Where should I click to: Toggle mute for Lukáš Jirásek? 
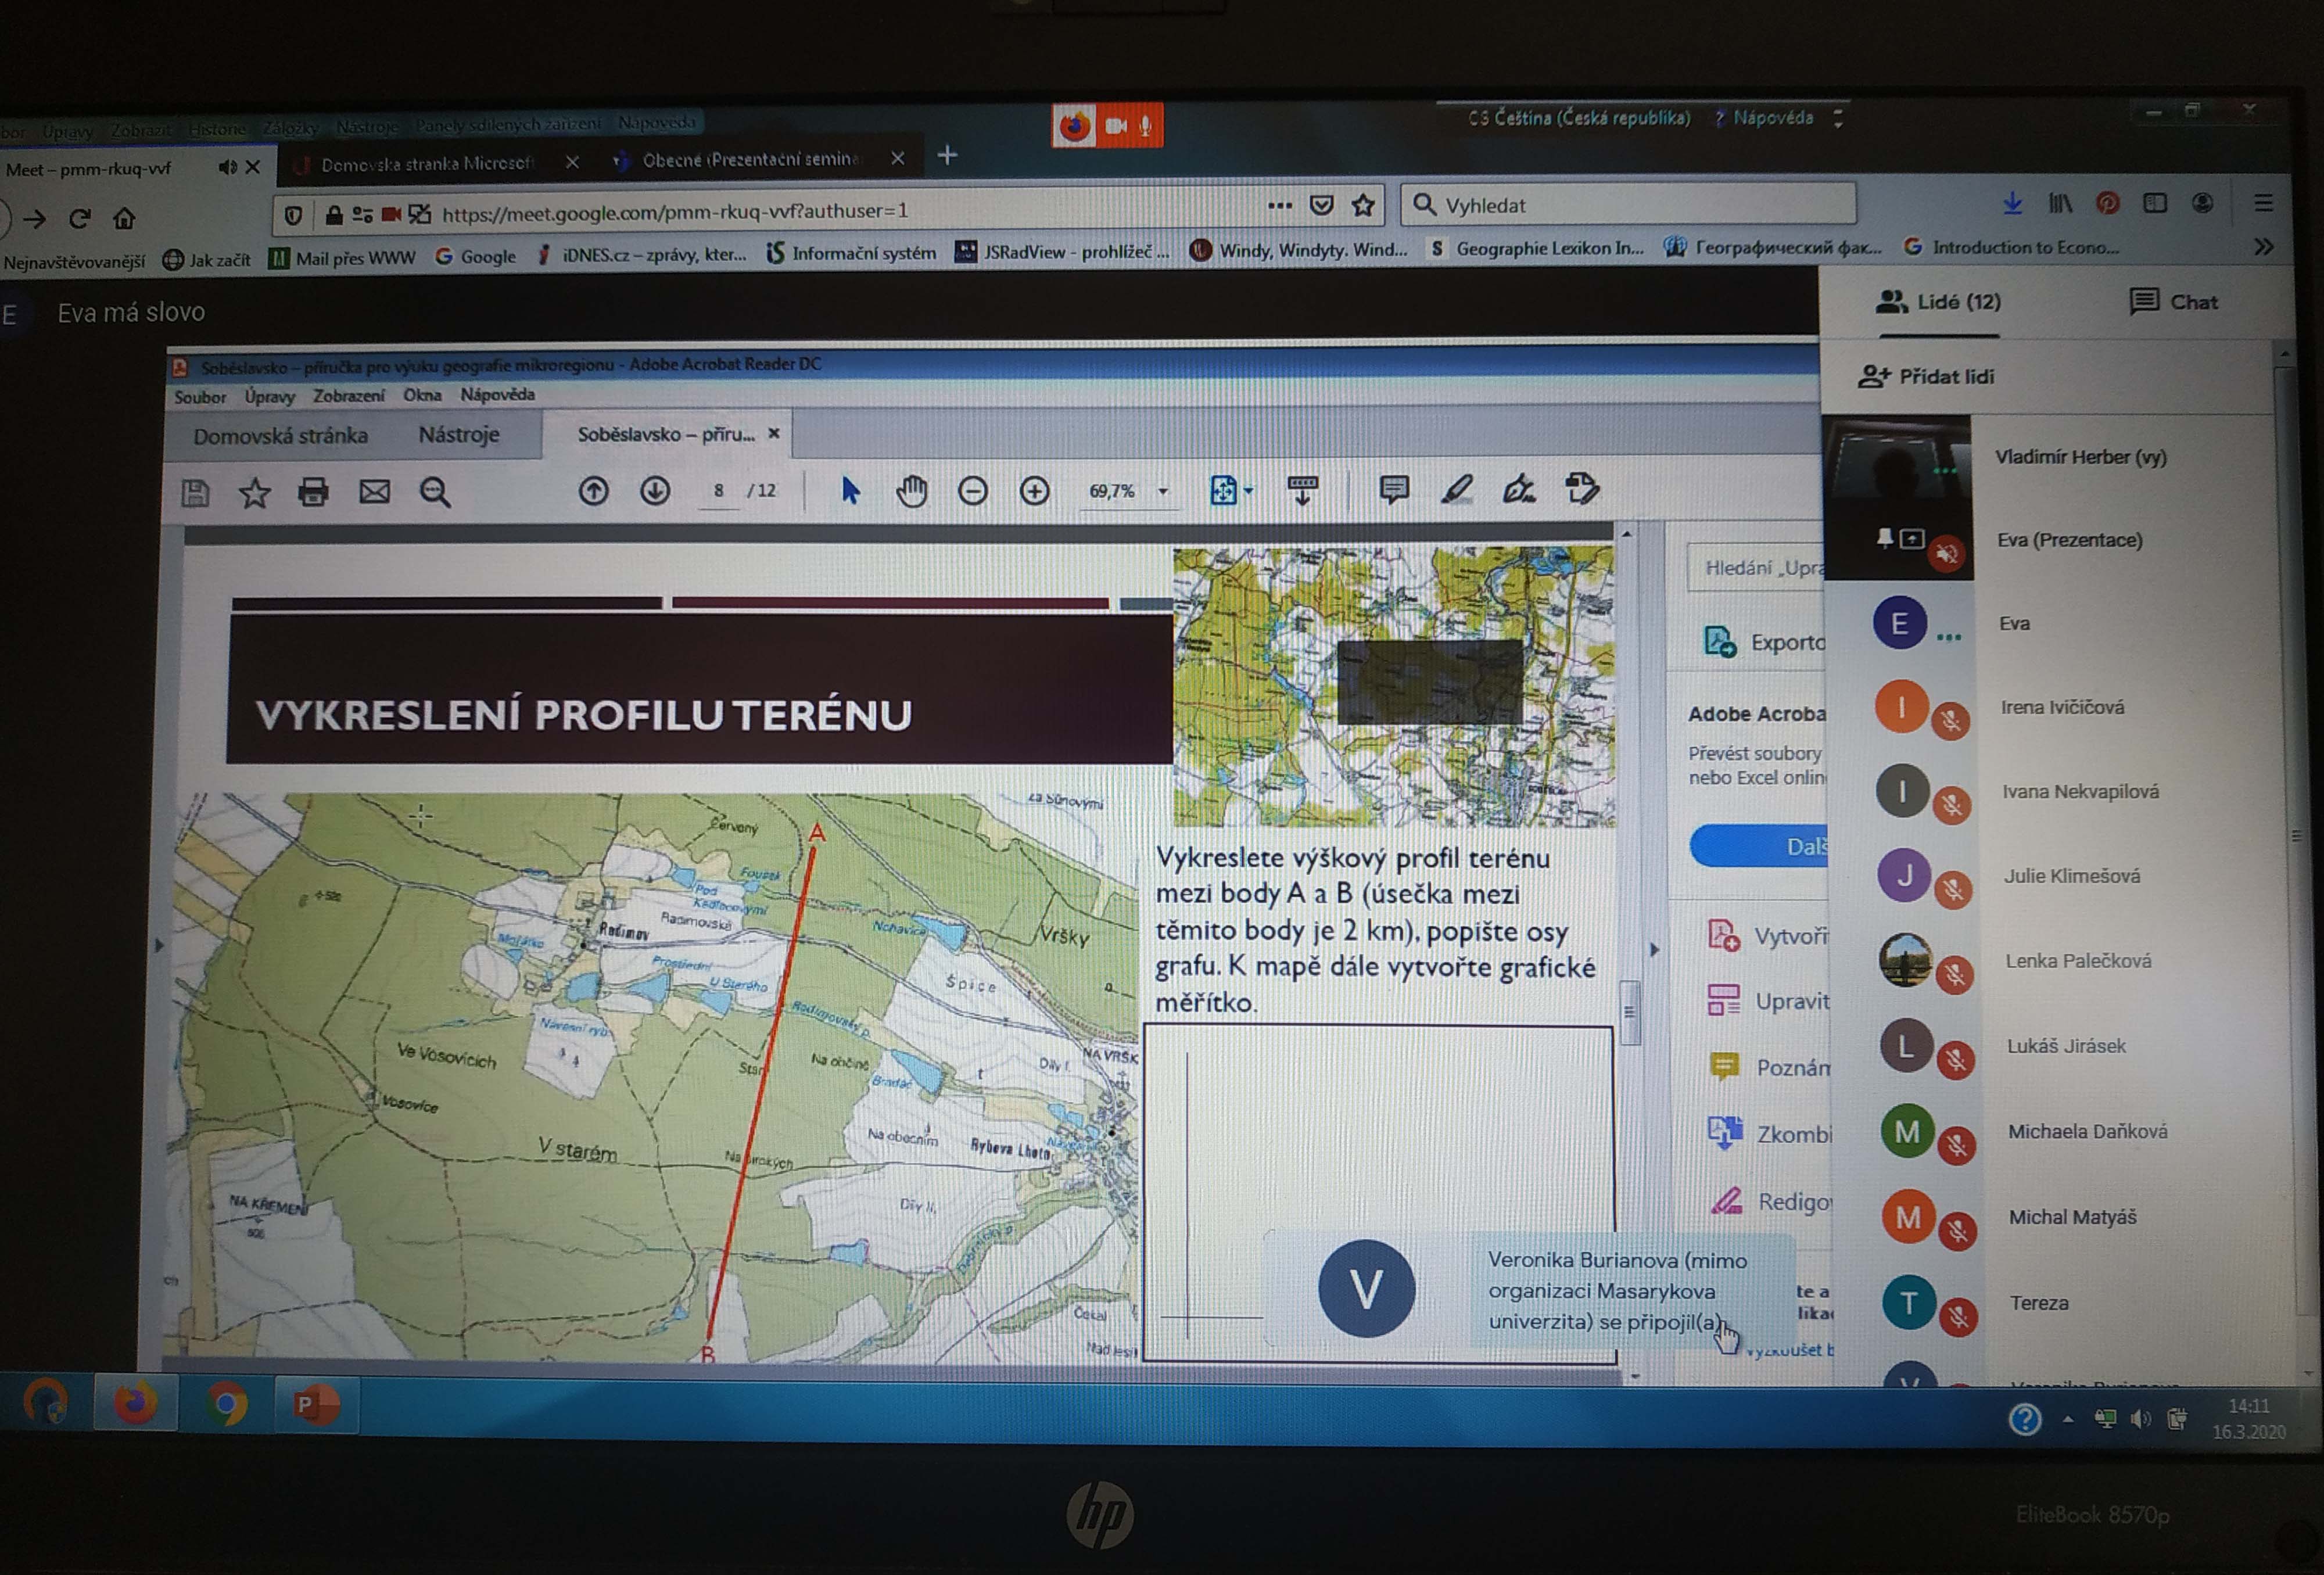click(1956, 1060)
